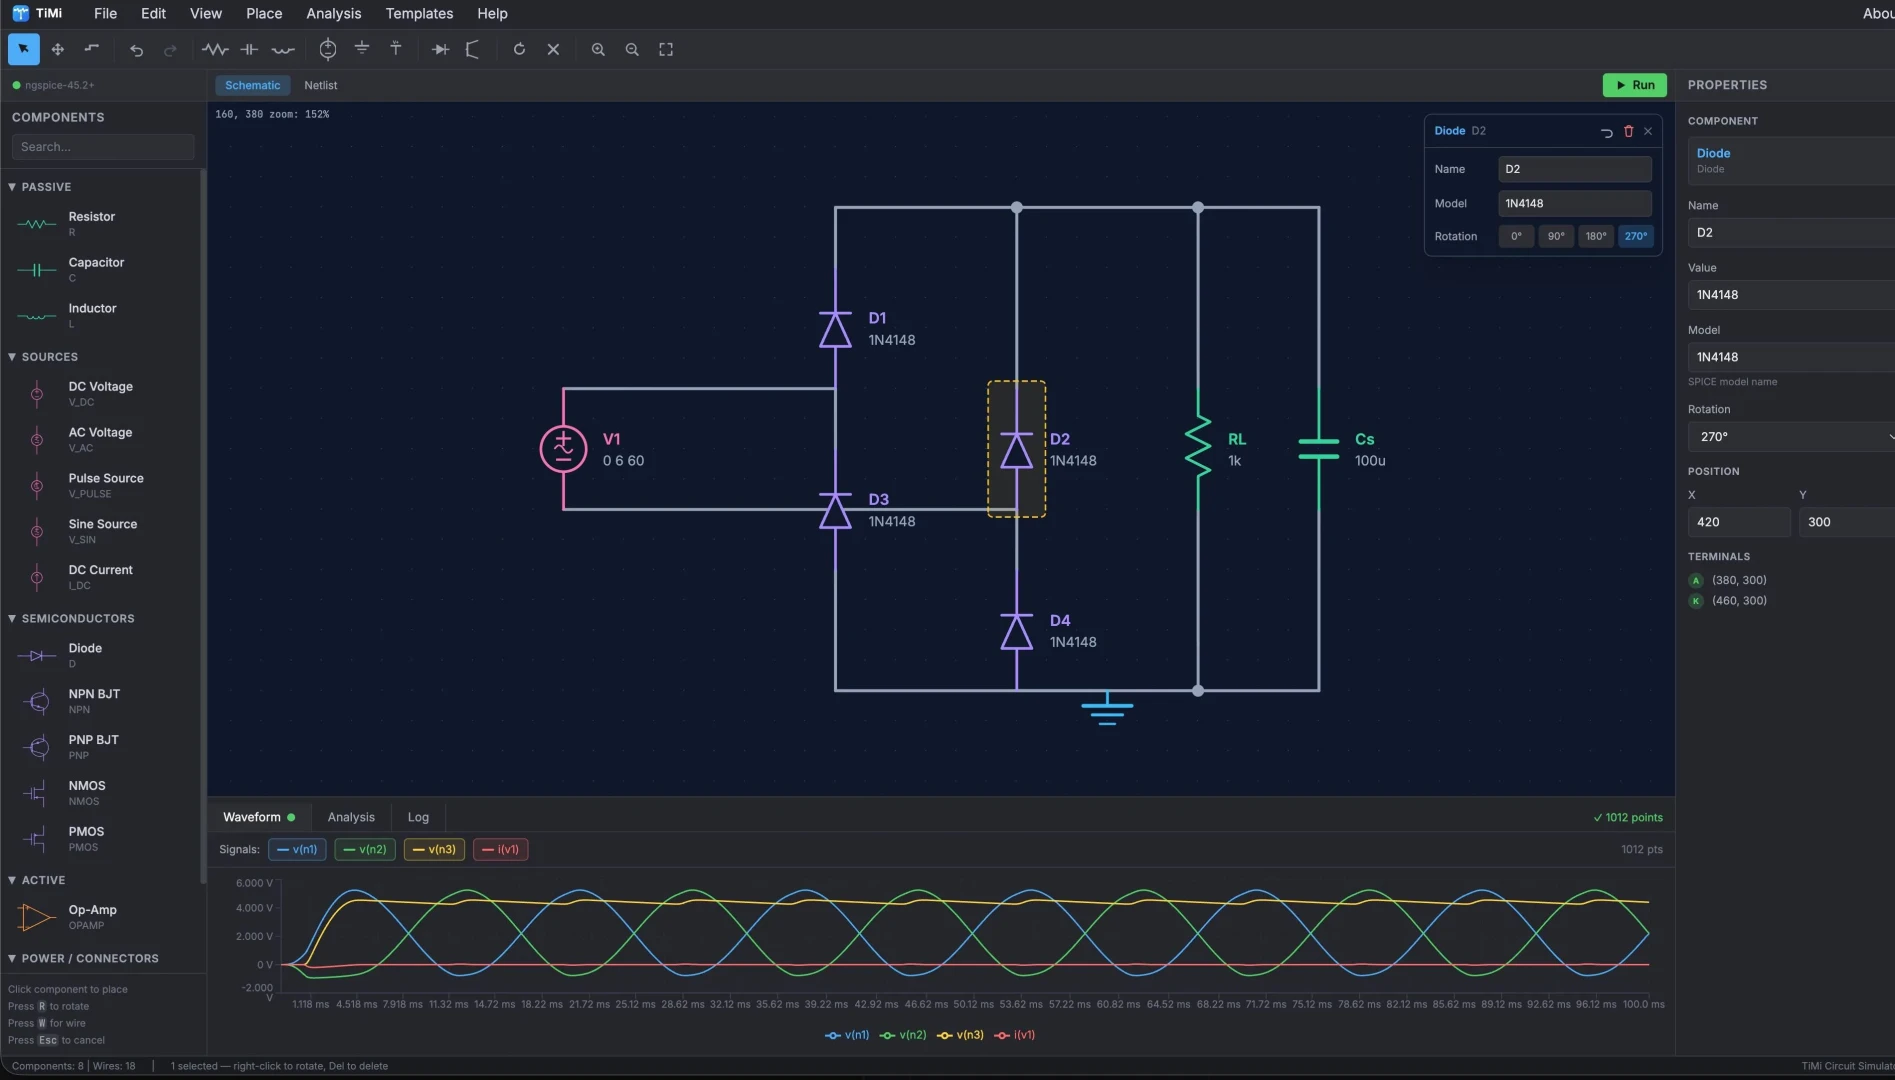Open the Rotation dropdown in Properties

(1791, 437)
